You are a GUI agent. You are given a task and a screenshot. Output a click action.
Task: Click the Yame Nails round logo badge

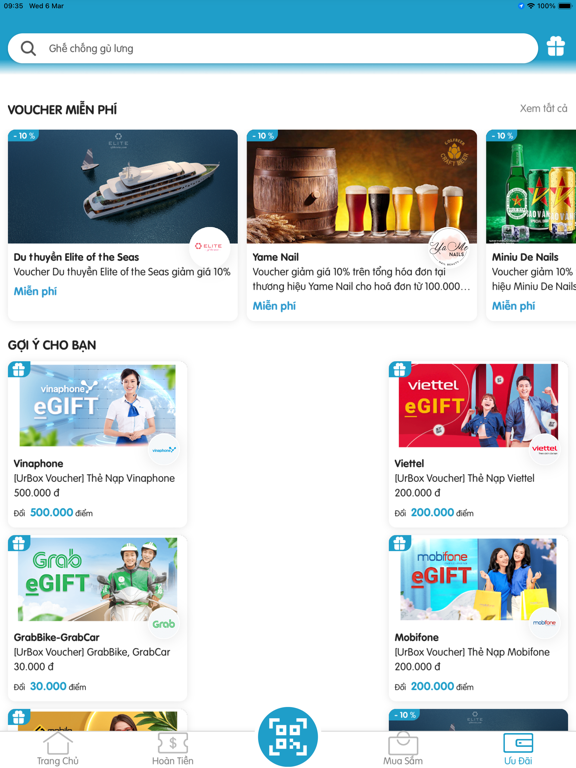pos(449,248)
